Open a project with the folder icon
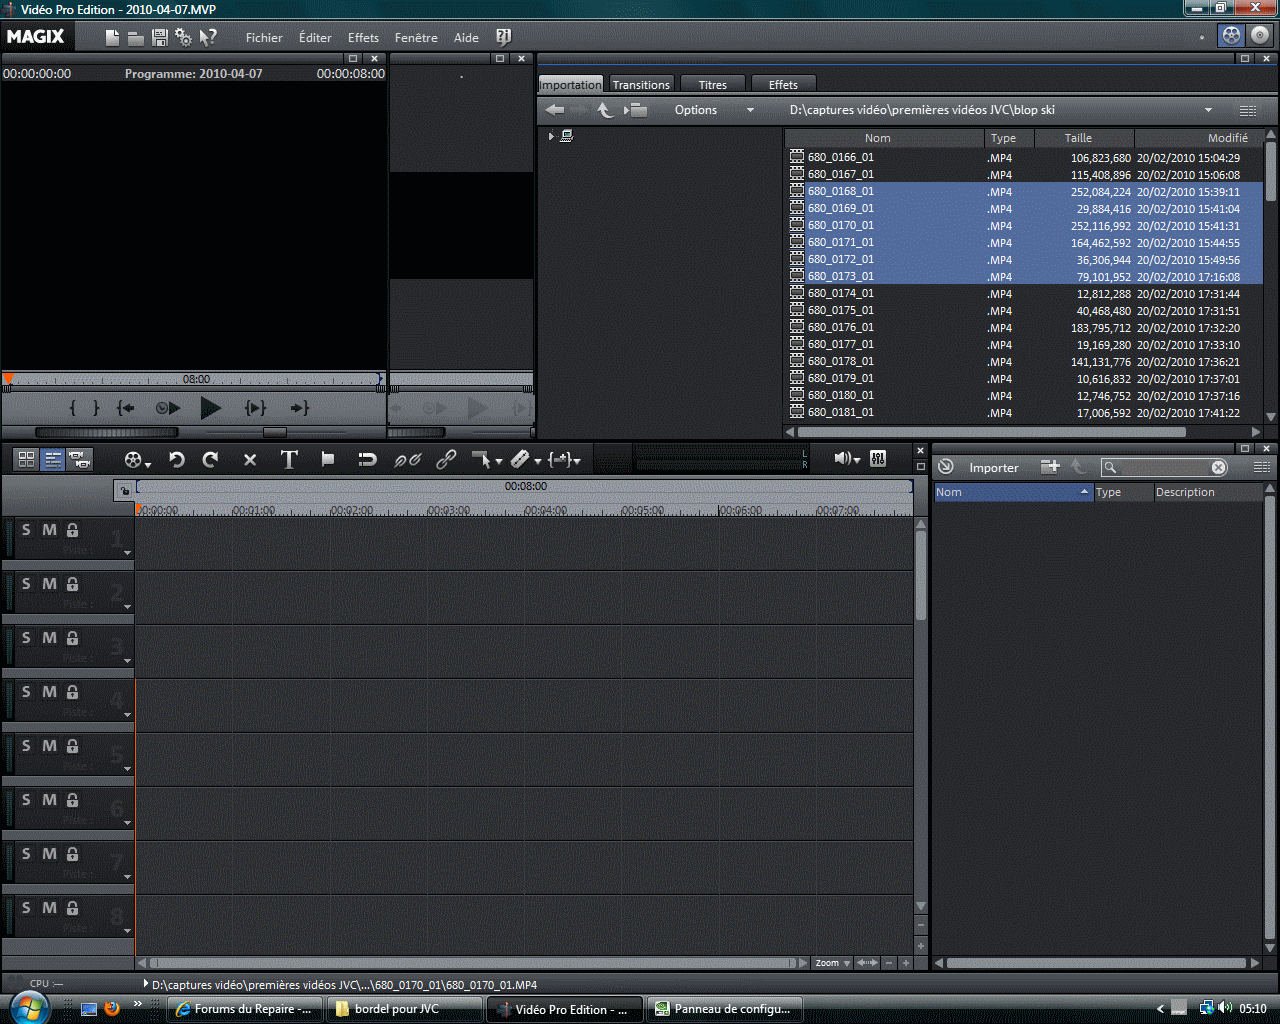 tap(136, 37)
